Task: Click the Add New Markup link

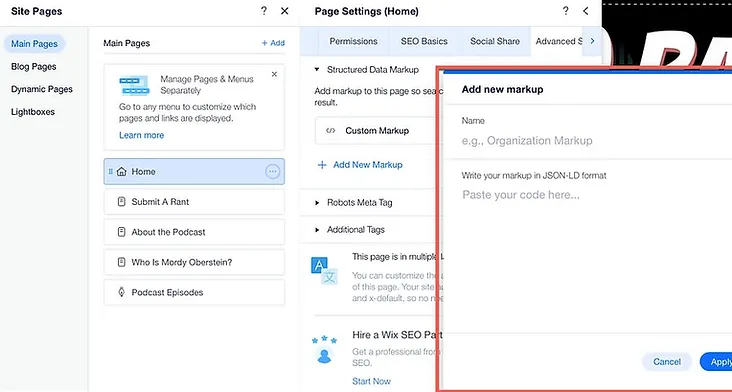Action: click(368, 165)
